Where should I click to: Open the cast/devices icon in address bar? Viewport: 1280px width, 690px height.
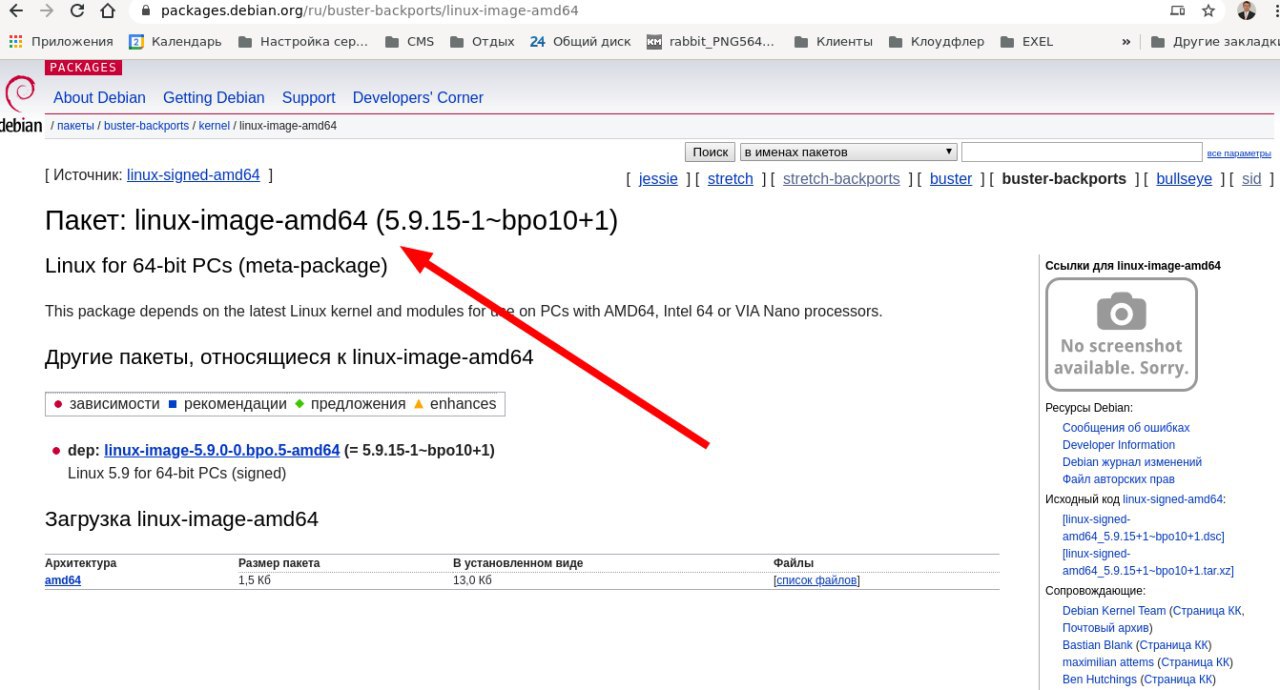pos(1177,11)
